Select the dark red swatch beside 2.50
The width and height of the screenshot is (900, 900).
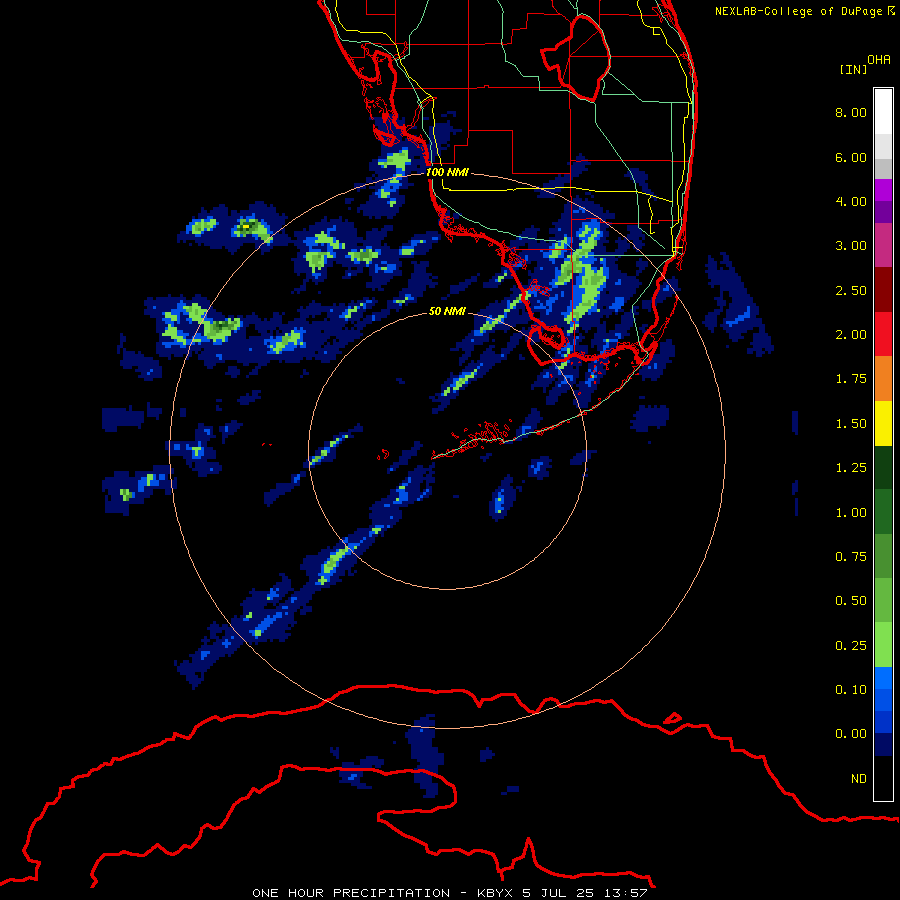pyautogui.click(x=883, y=290)
